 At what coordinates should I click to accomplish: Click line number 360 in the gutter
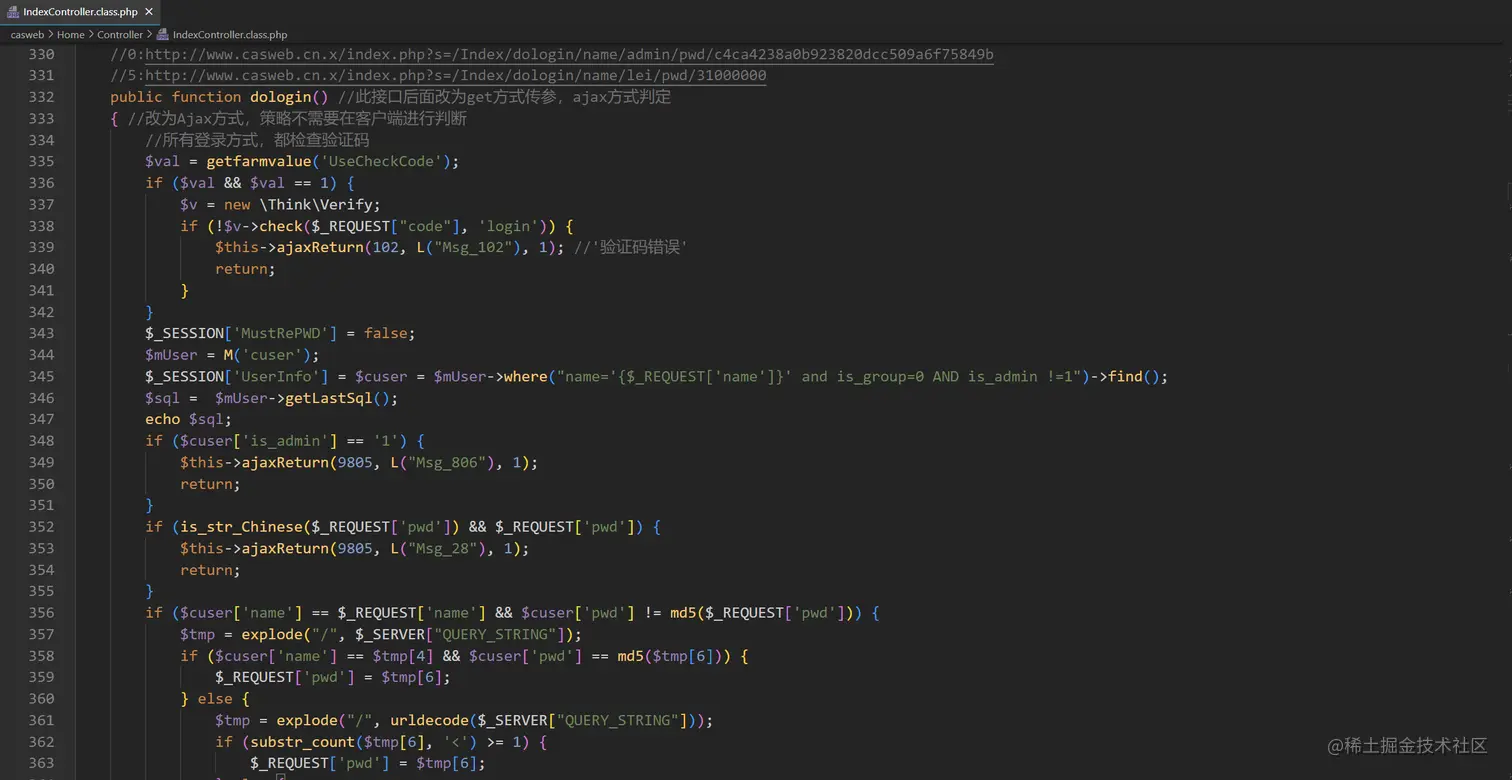[x=41, y=699]
